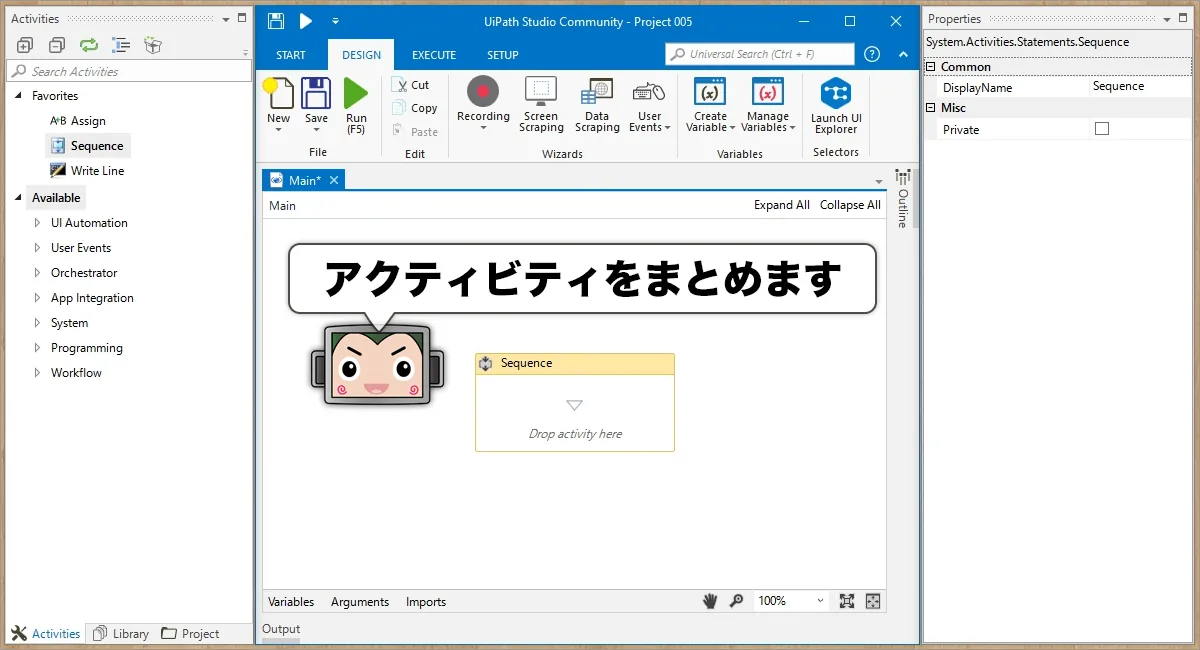Click the Recording wizard button

point(483,104)
